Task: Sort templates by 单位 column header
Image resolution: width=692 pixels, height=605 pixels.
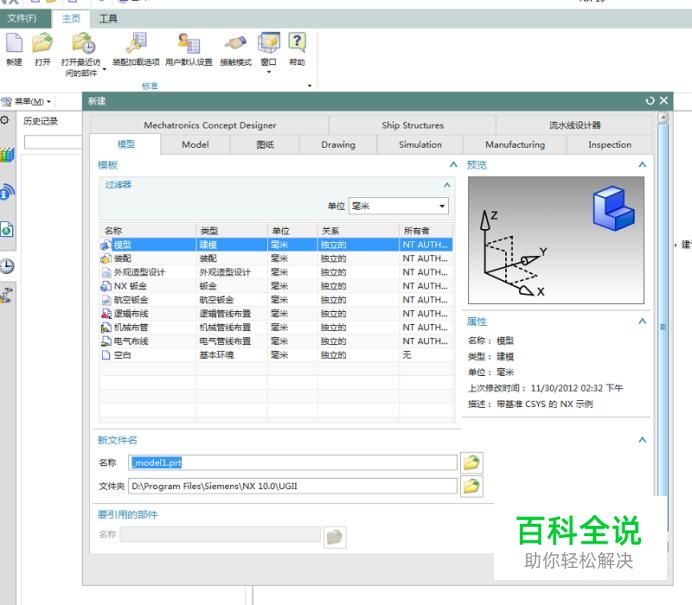Action: click(x=292, y=230)
